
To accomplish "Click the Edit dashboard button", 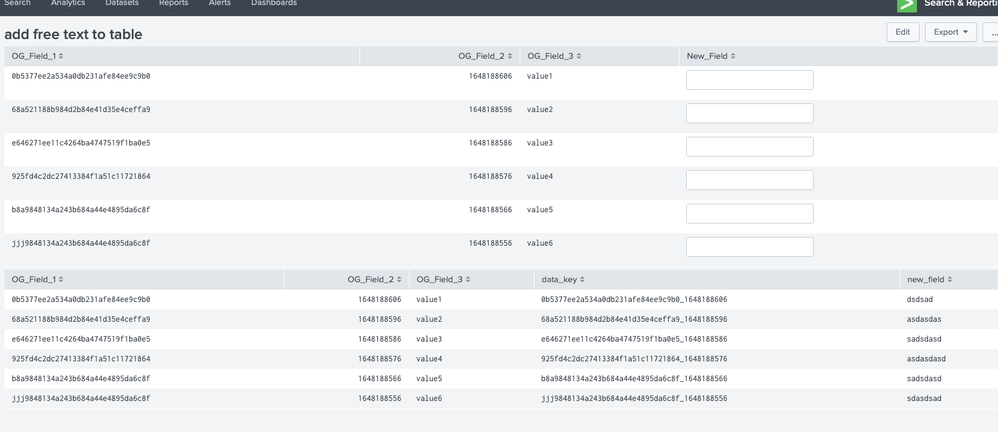I will coord(902,32).
